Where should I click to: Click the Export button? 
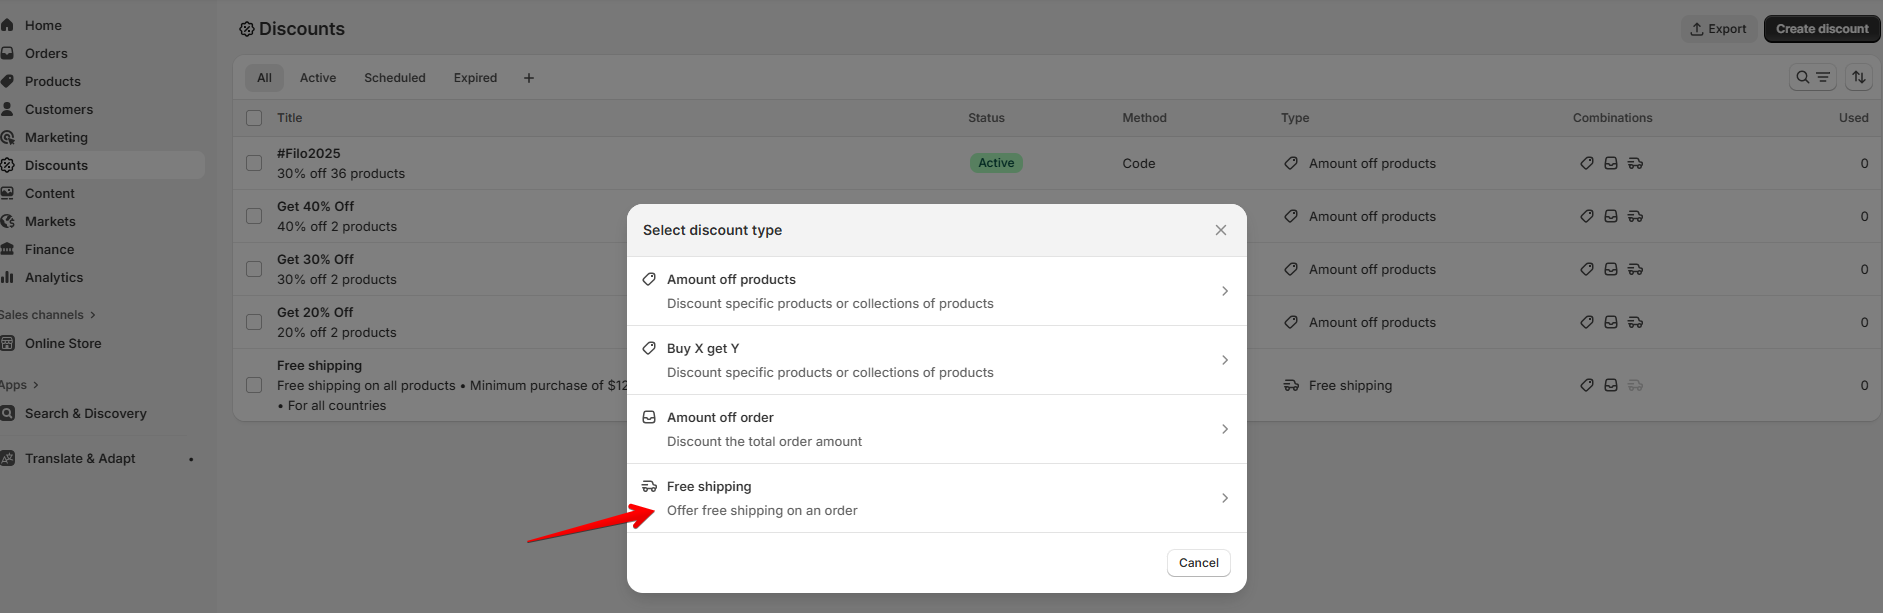[x=1718, y=29]
